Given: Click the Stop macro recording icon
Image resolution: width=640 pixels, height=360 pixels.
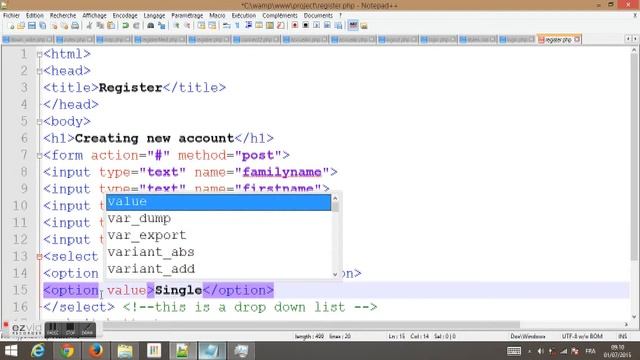Looking at the screenshot, I should point(305,26).
